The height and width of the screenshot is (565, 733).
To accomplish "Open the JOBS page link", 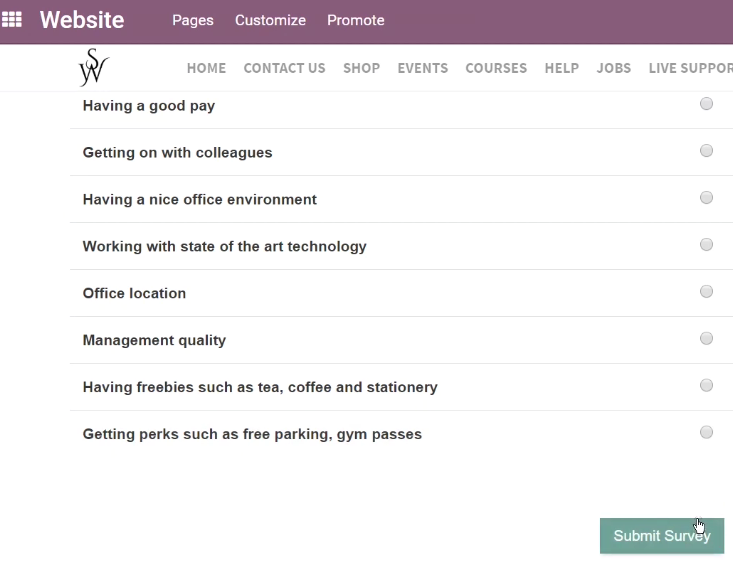I will click(x=613, y=68).
